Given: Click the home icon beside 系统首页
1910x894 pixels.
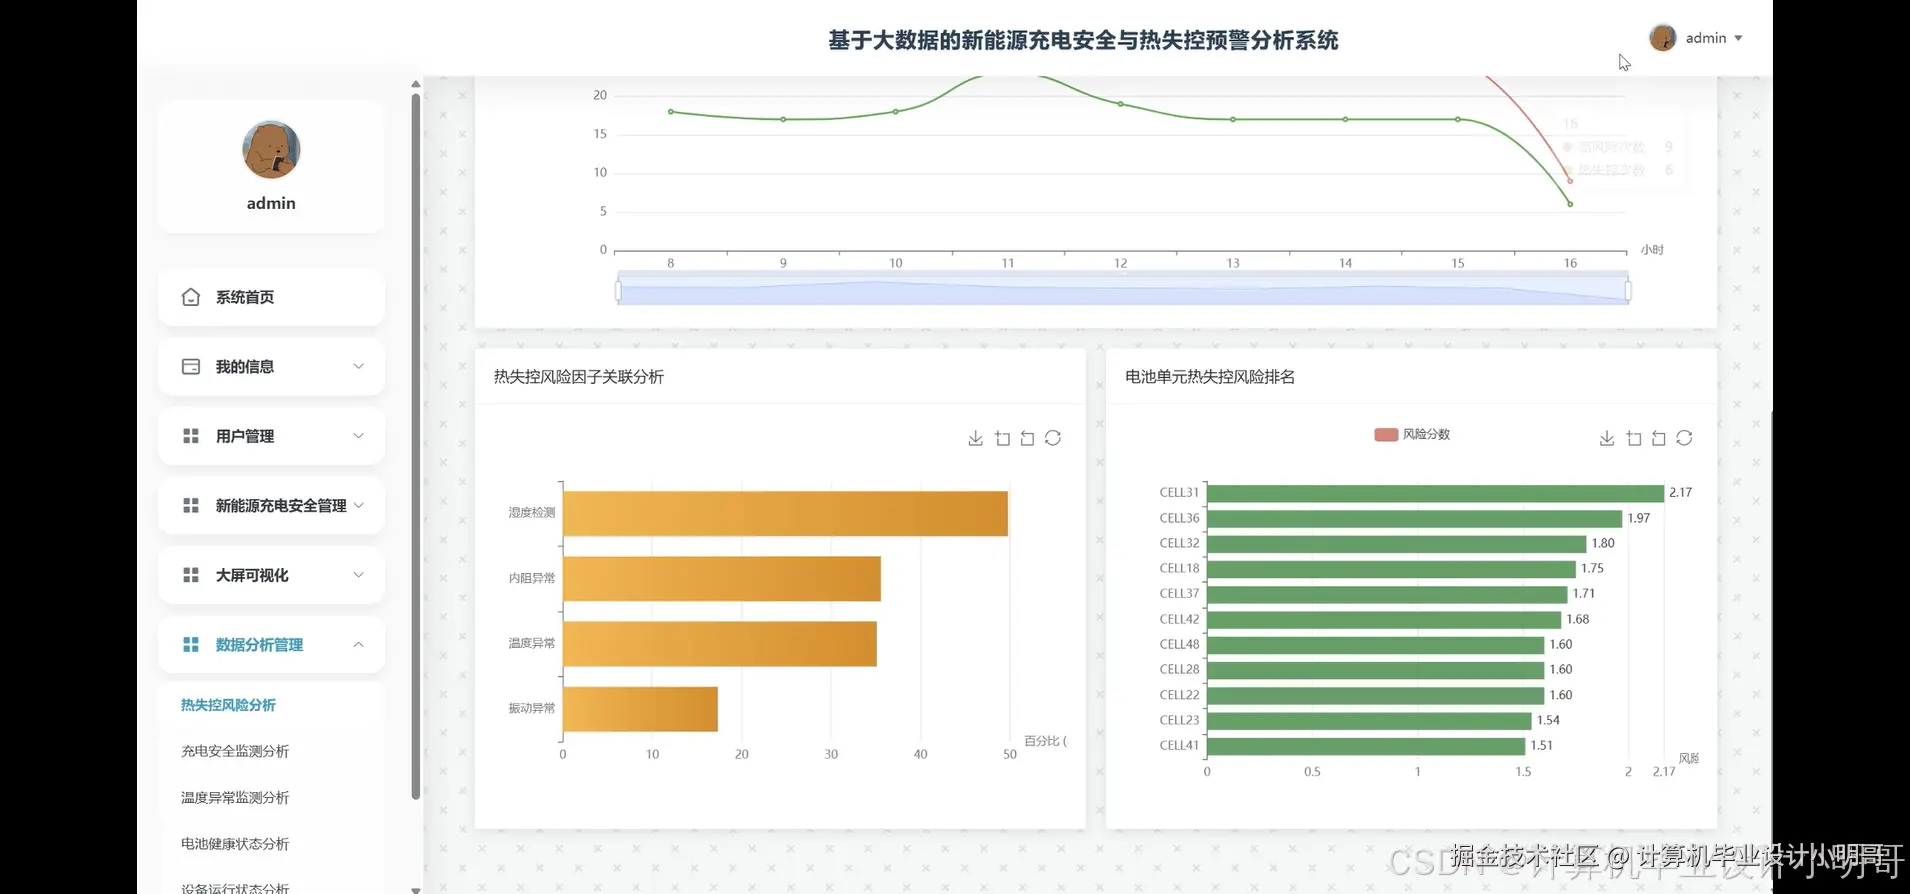Looking at the screenshot, I should (x=191, y=297).
